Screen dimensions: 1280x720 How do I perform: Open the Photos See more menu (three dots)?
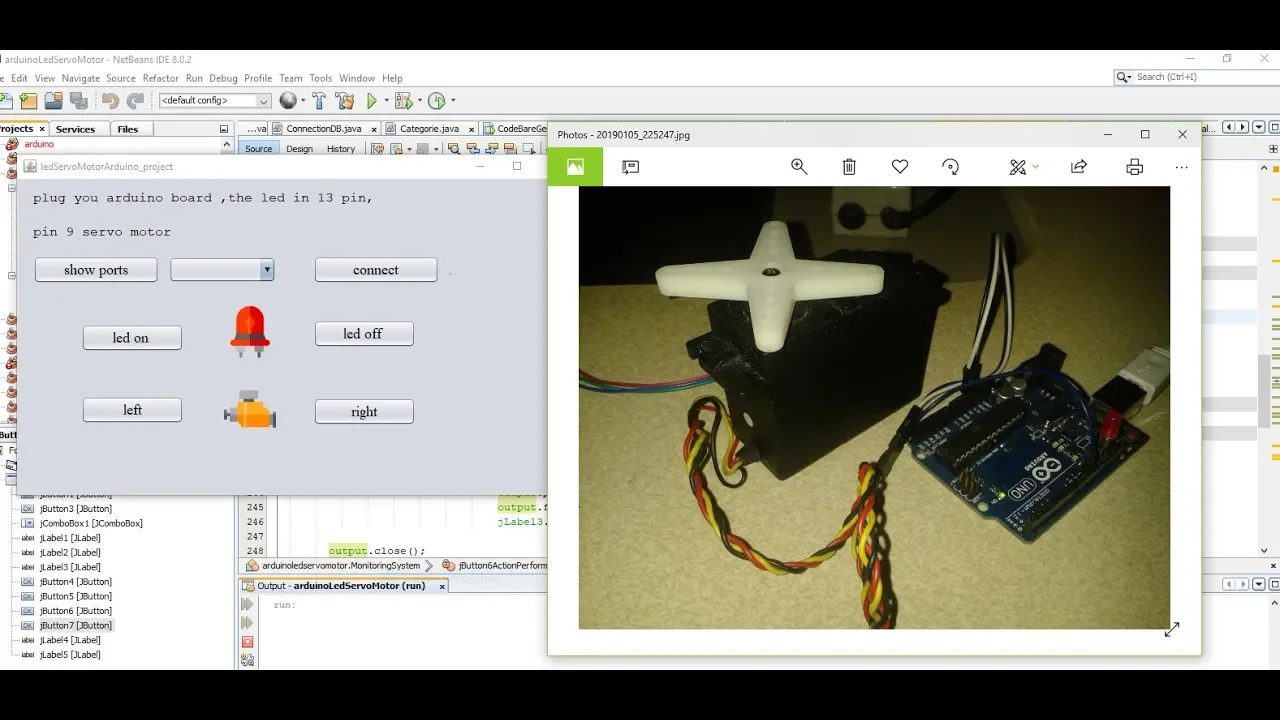[1182, 167]
